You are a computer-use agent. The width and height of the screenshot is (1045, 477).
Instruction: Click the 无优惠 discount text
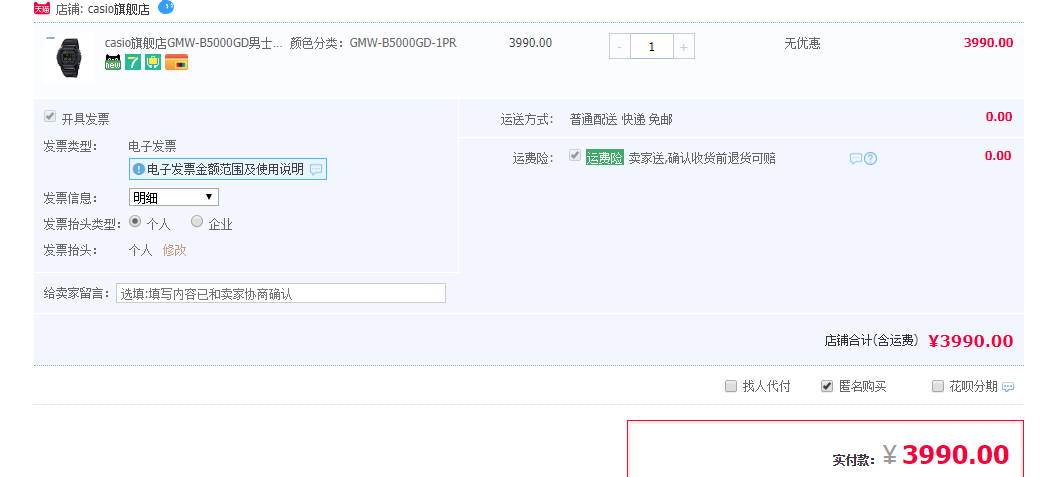click(802, 44)
